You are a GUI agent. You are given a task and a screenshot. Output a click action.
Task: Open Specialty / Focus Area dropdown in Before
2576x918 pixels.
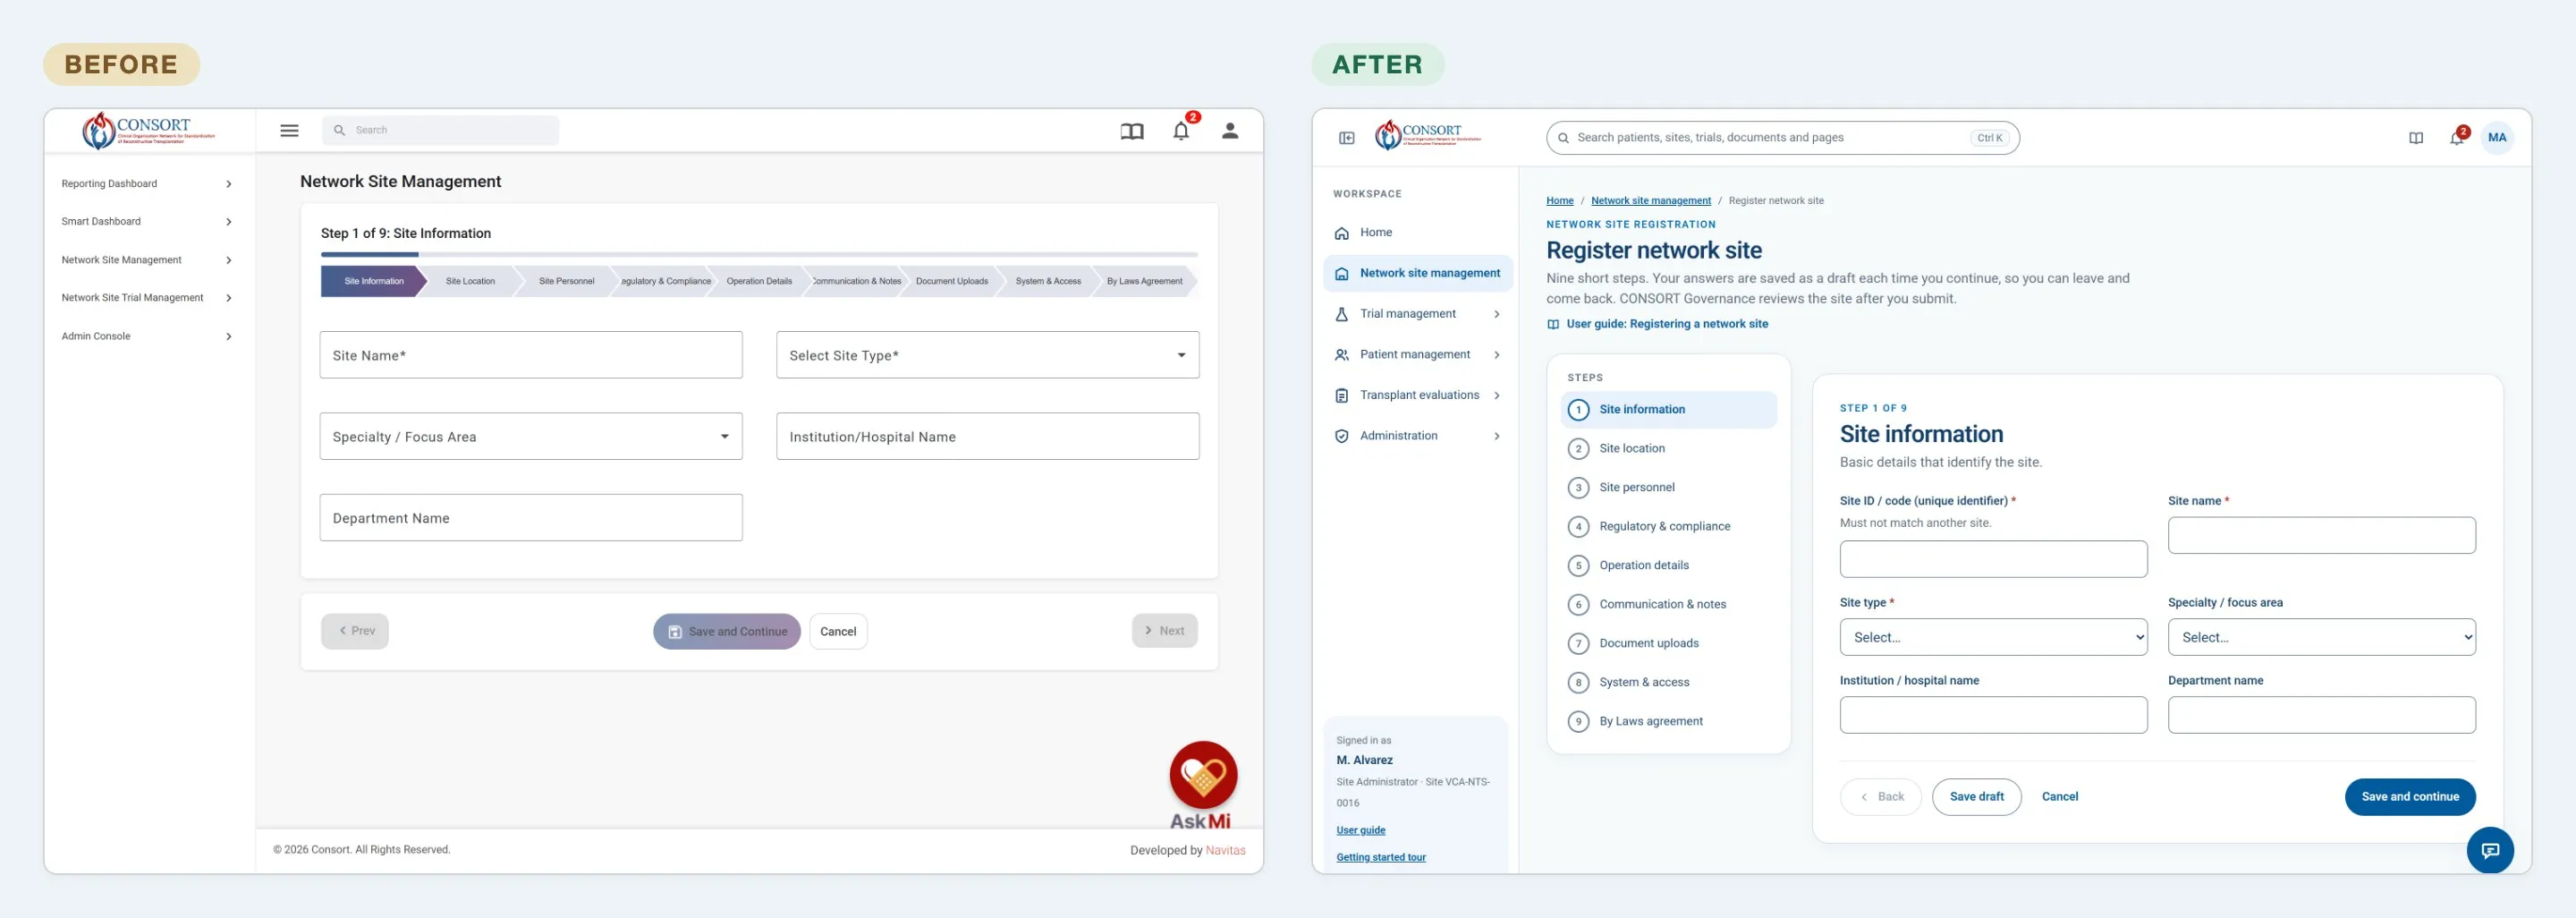[x=531, y=436]
